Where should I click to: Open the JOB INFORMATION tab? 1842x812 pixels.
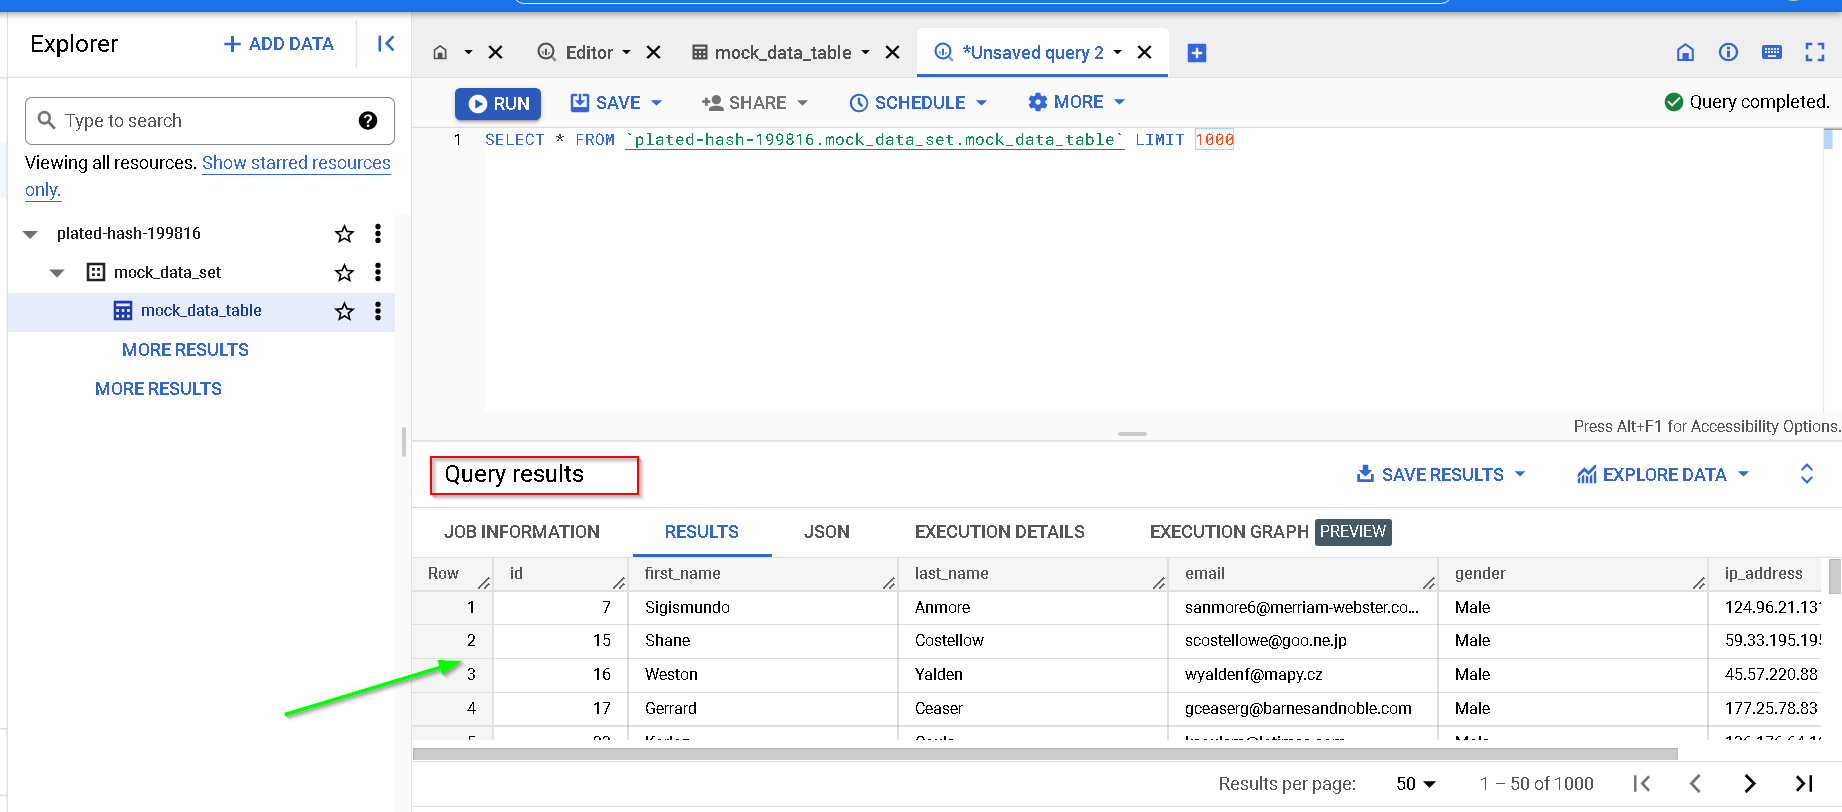[x=522, y=532]
